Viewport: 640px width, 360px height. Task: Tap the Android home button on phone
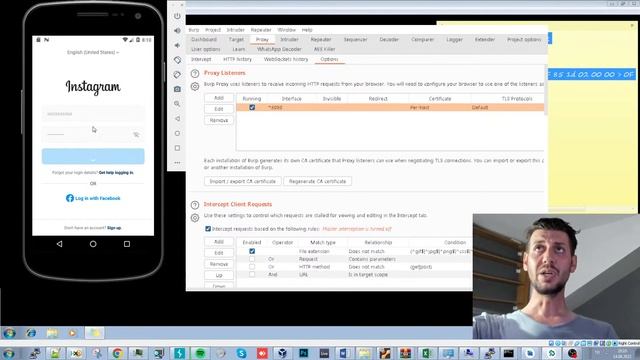tap(93, 244)
